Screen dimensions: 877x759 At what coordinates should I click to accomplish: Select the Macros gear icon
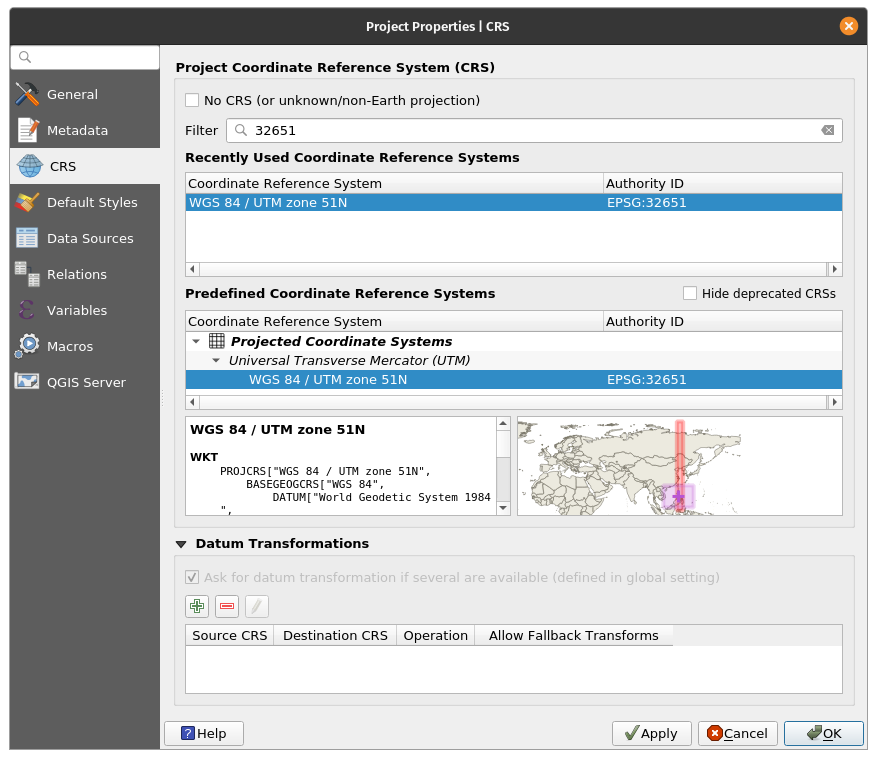pyautogui.click(x=27, y=346)
